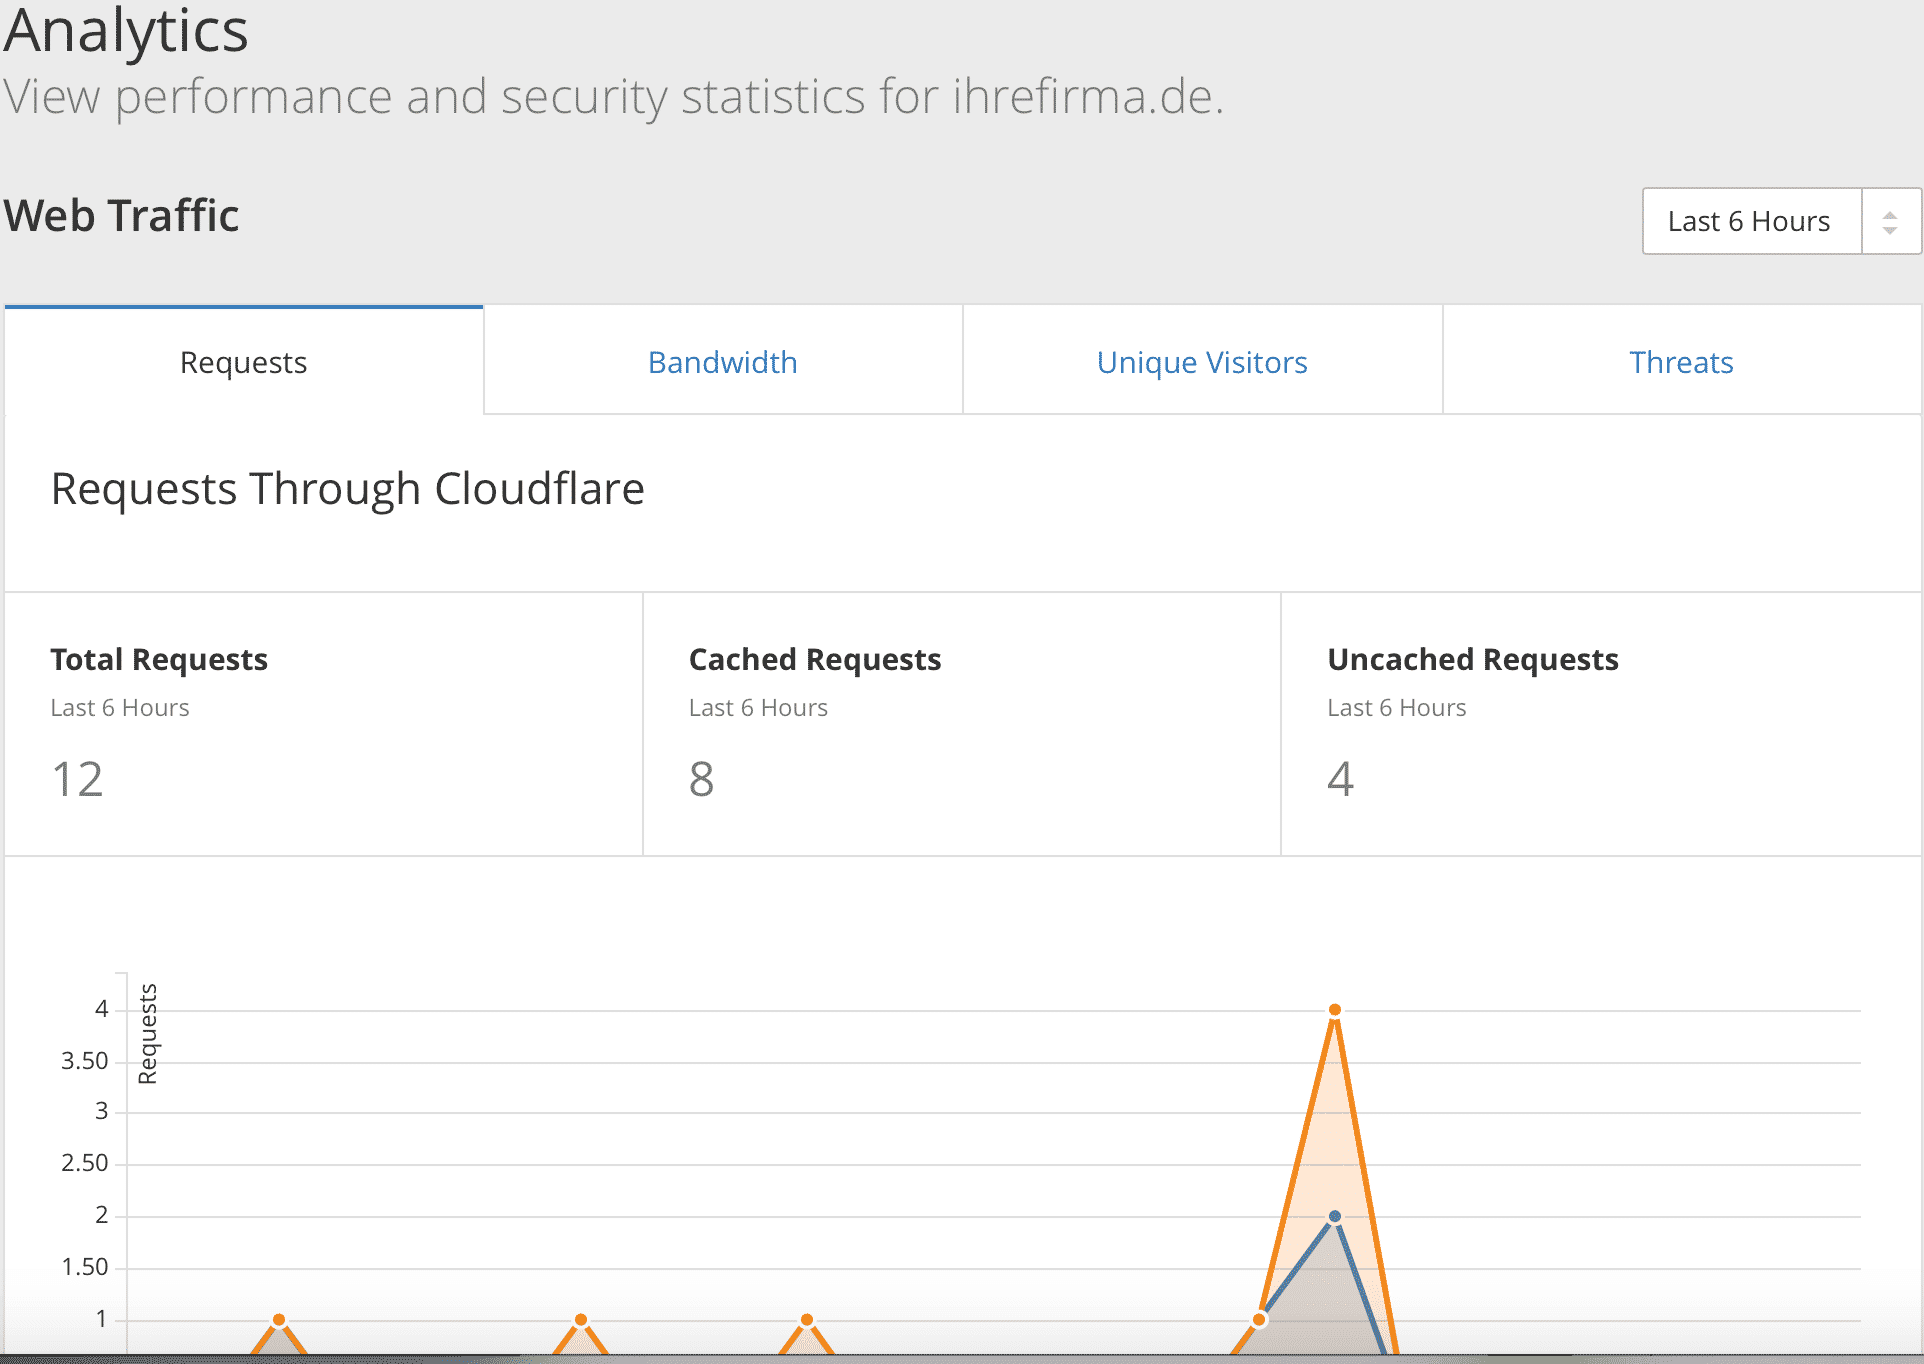1924x1364 pixels.
Task: Click the vertical Requests axis label
Action: 148,1034
